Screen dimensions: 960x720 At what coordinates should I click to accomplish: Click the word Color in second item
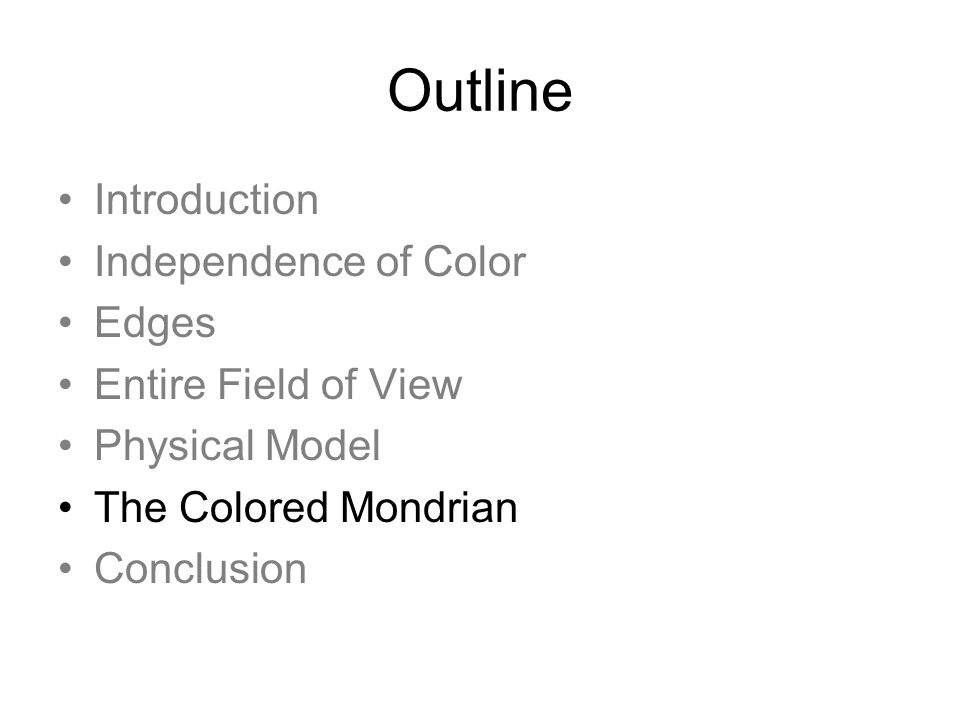(474, 261)
